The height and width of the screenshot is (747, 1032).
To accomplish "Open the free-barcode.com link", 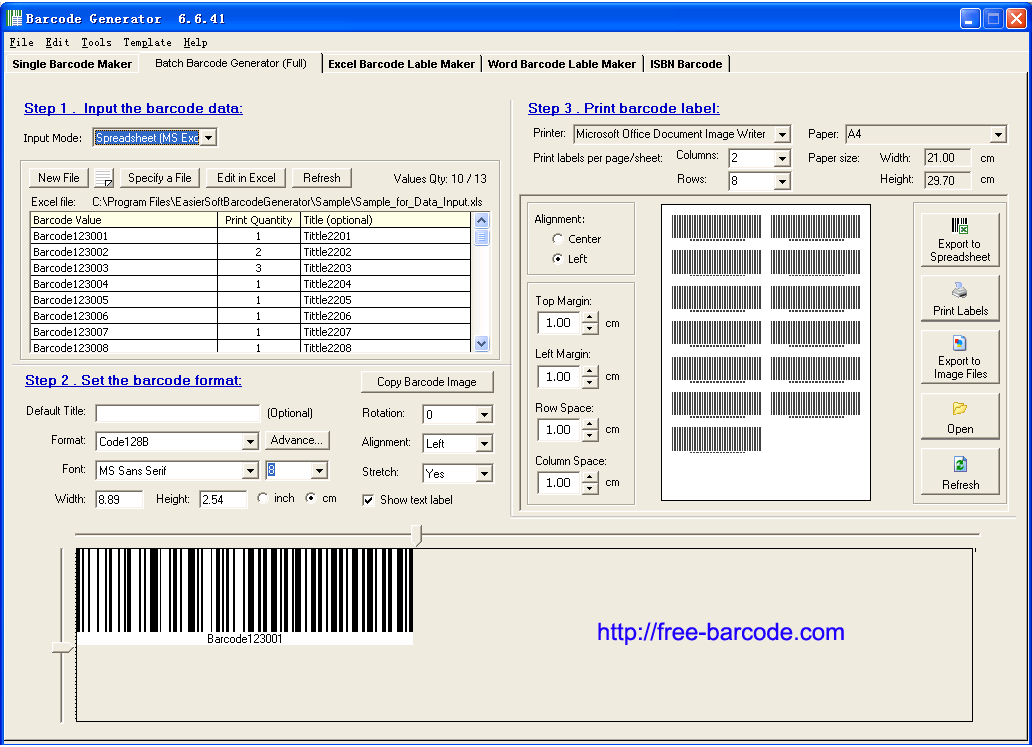I will click(720, 632).
